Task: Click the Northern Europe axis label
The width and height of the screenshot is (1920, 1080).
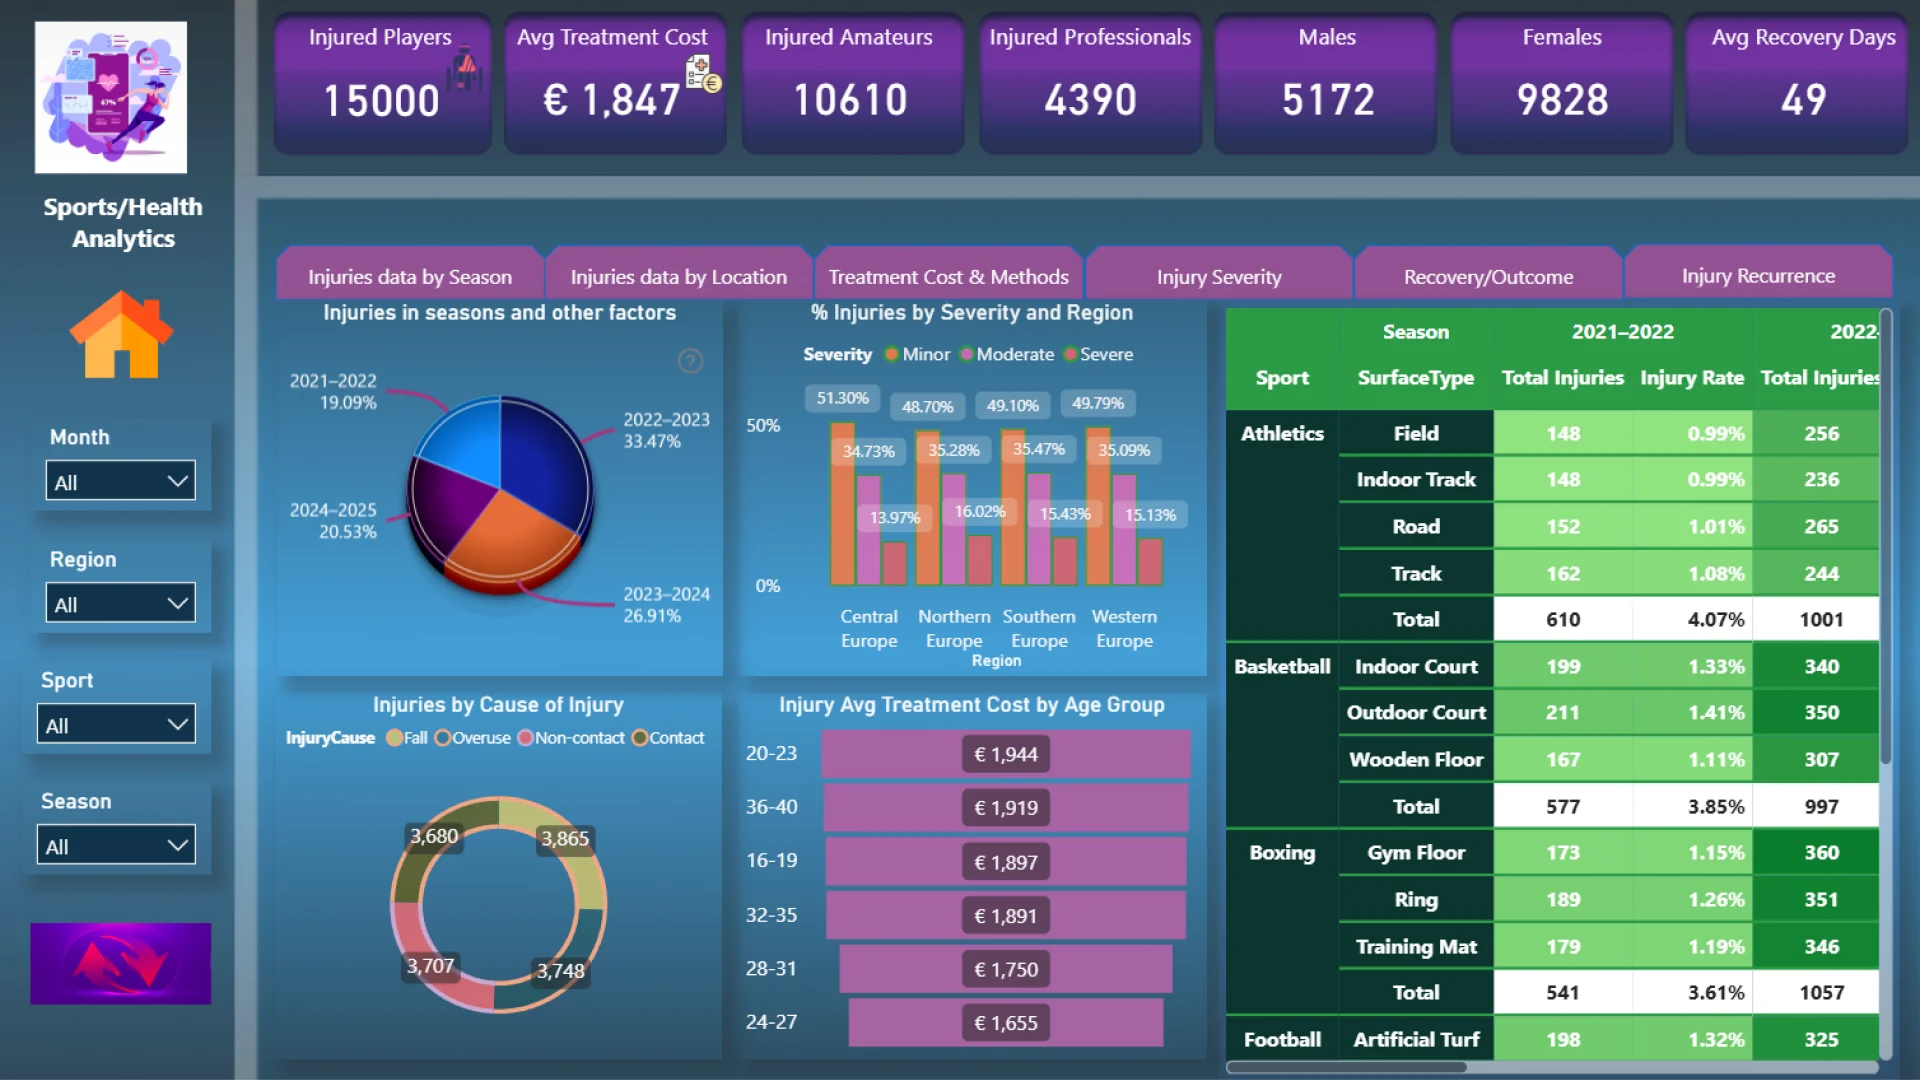Action: coord(954,628)
